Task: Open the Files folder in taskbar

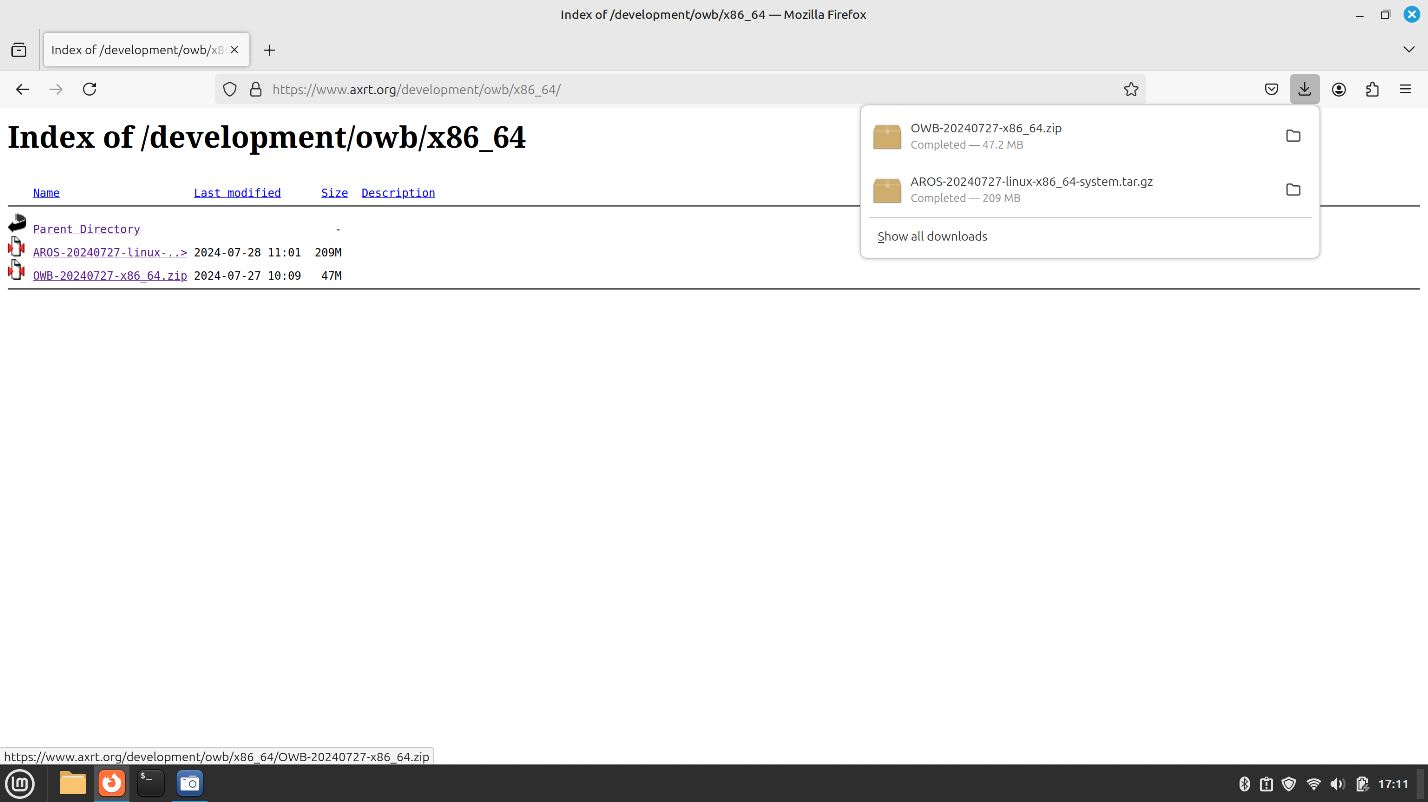Action: pos(73,783)
